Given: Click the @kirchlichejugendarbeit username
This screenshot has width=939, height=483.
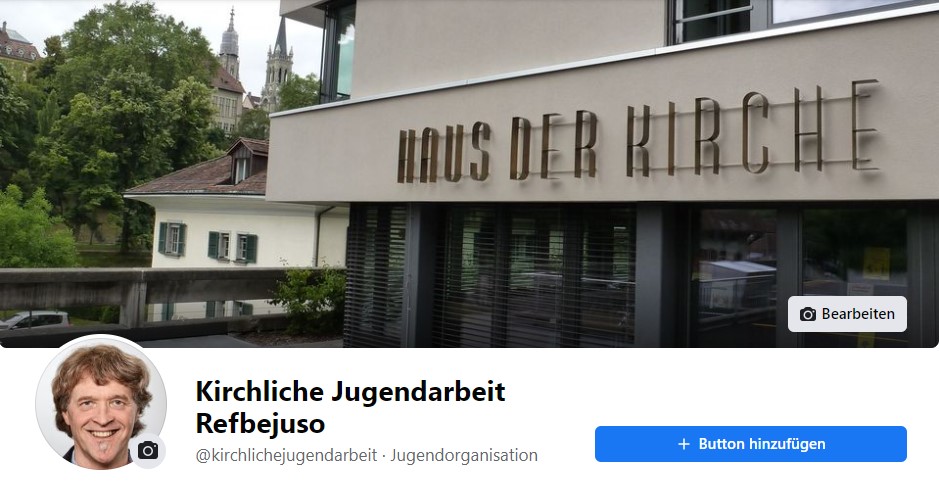Looking at the screenshot, I should click(x=286, y=455).
